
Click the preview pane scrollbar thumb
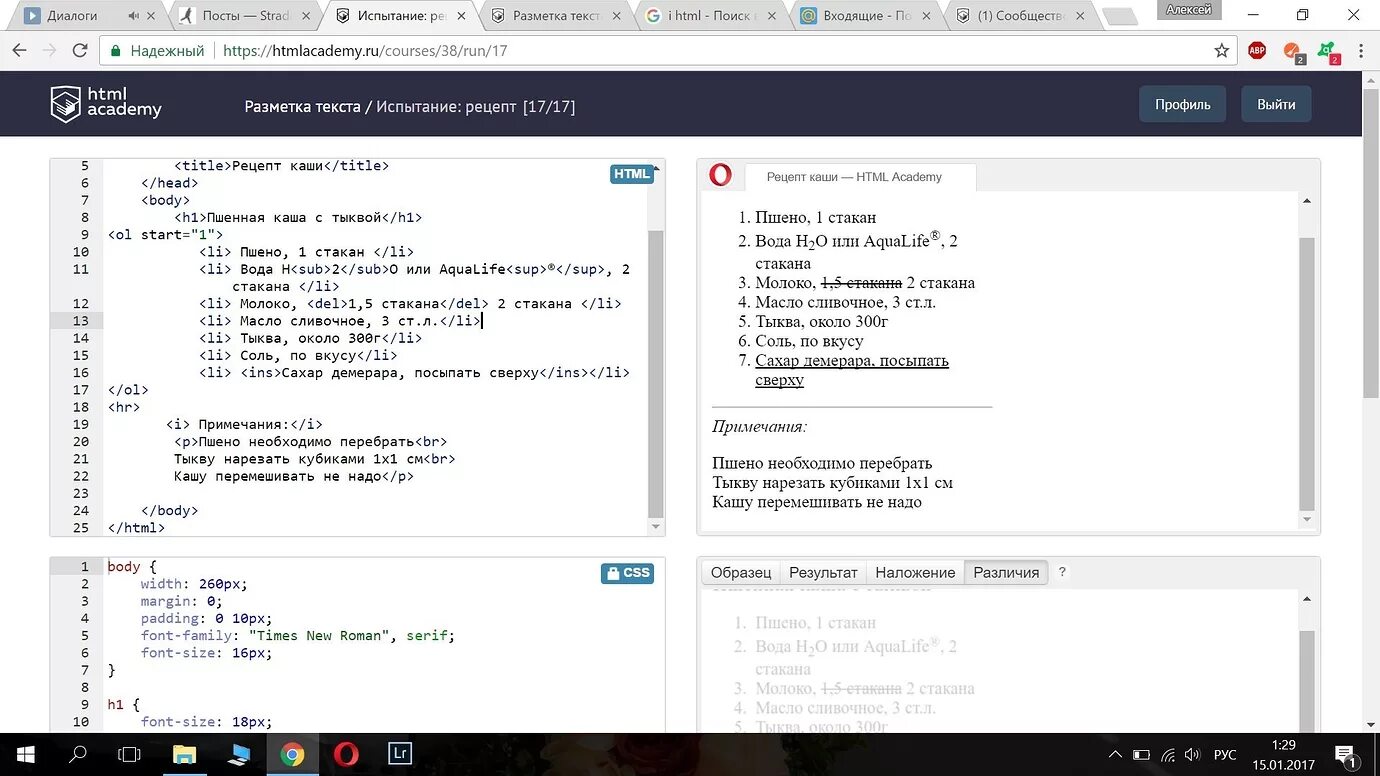[x=1307, y=373]
